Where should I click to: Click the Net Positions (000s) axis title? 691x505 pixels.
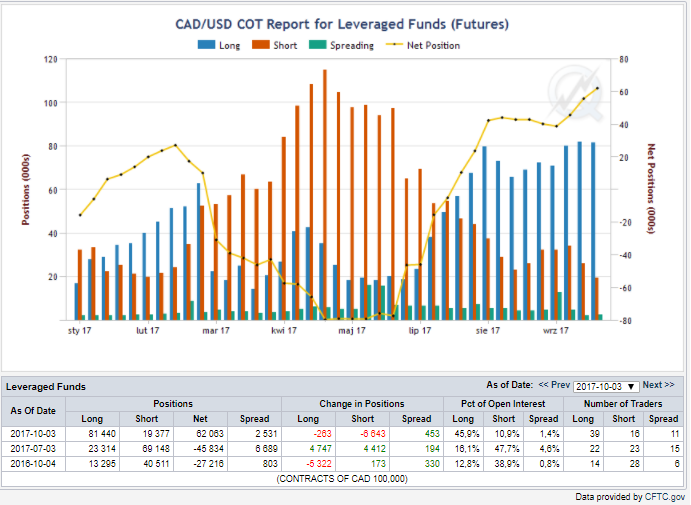point(651,189)
